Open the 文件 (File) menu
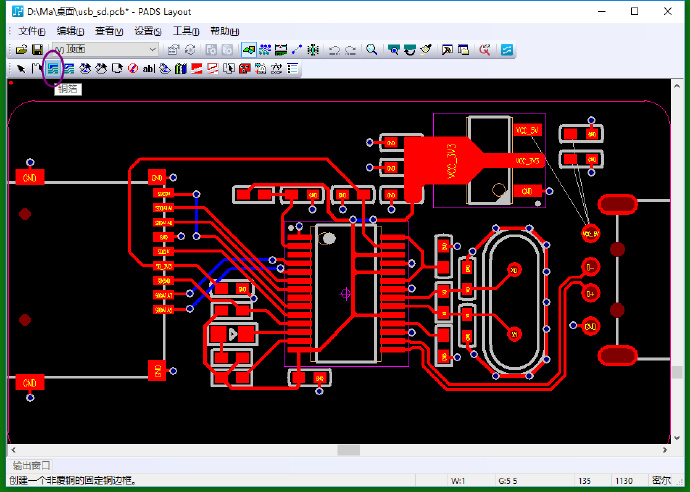 [32, 31]
